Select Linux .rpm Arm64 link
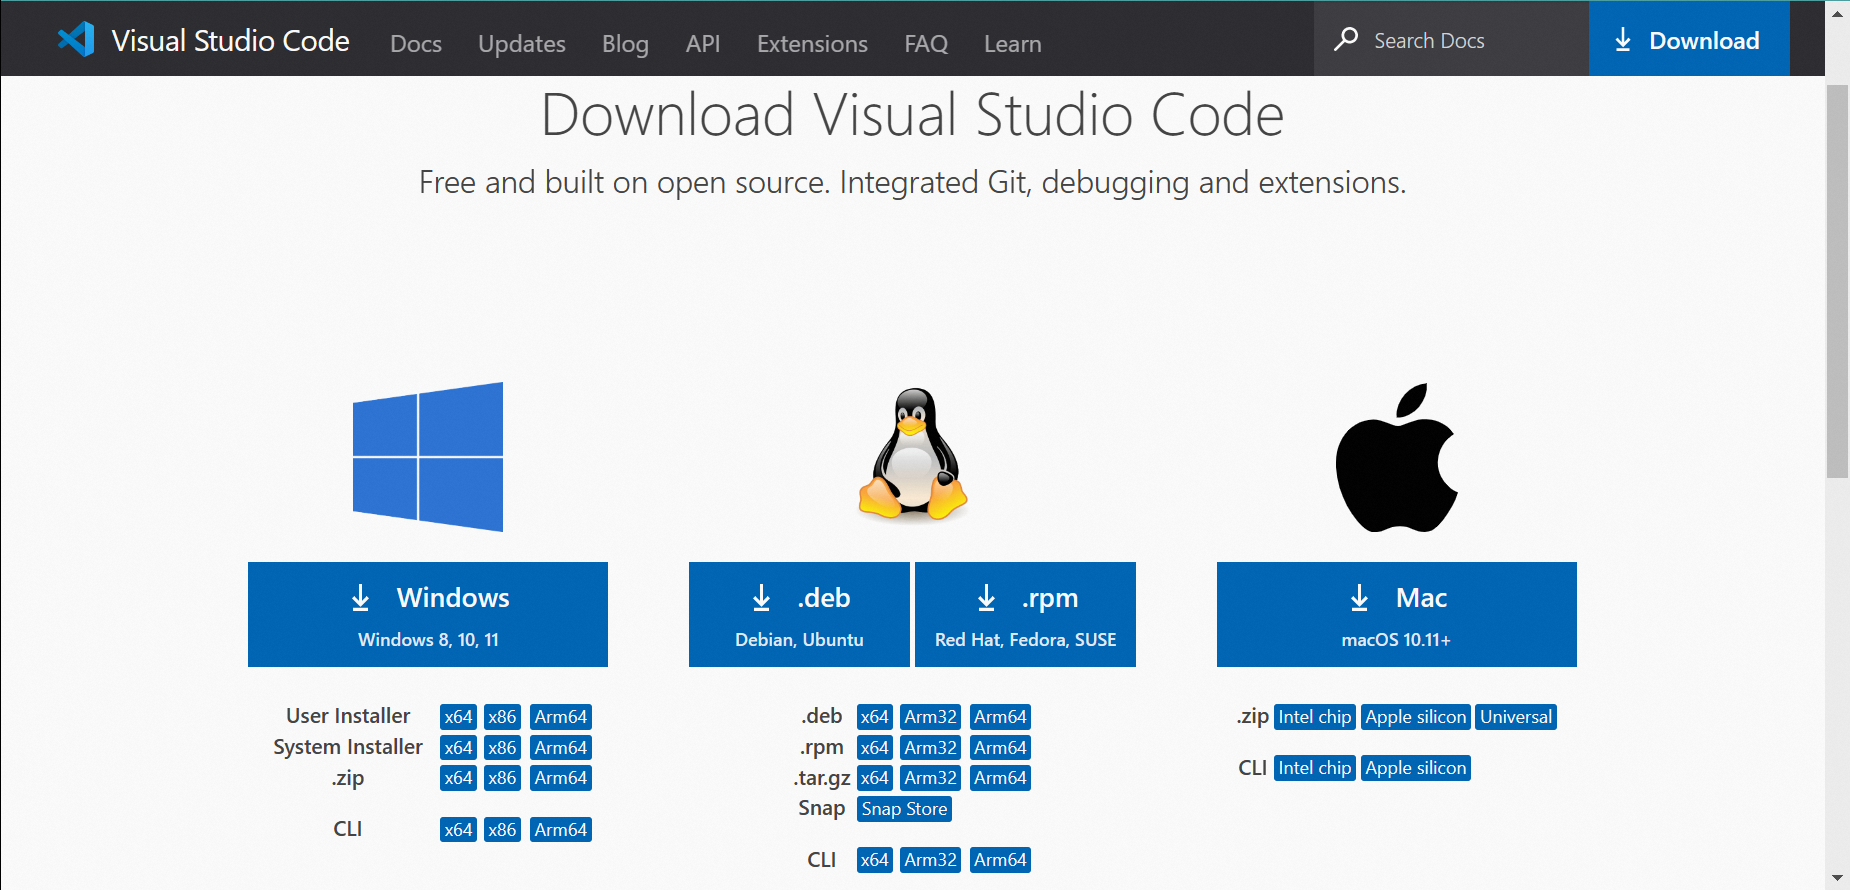The height and width of the screenshot is (890, 1850). tap(1000, 748)
